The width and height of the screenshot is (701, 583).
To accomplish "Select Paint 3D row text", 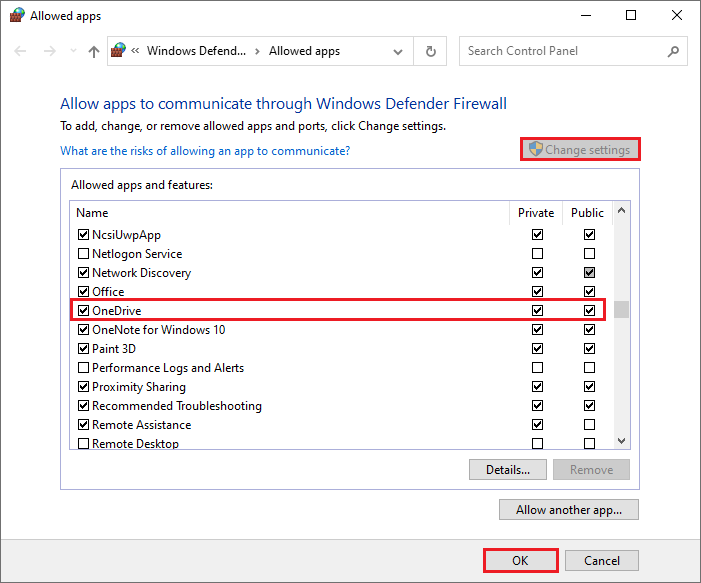I will click(114, 349).
